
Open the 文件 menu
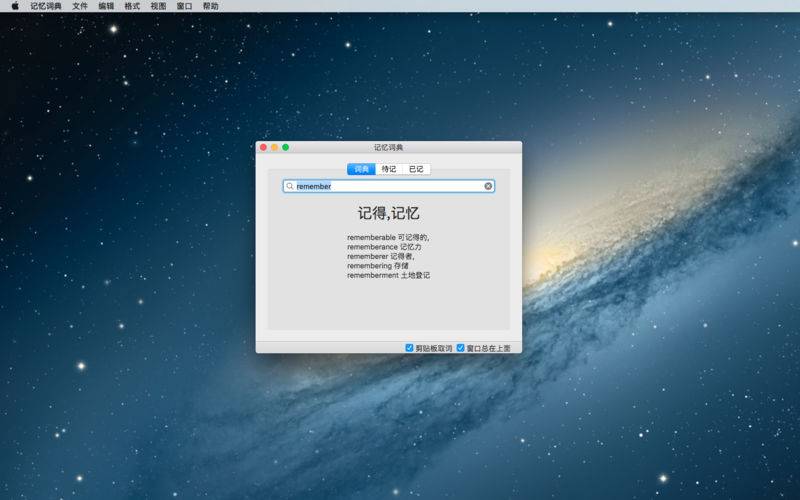[80, 6]
